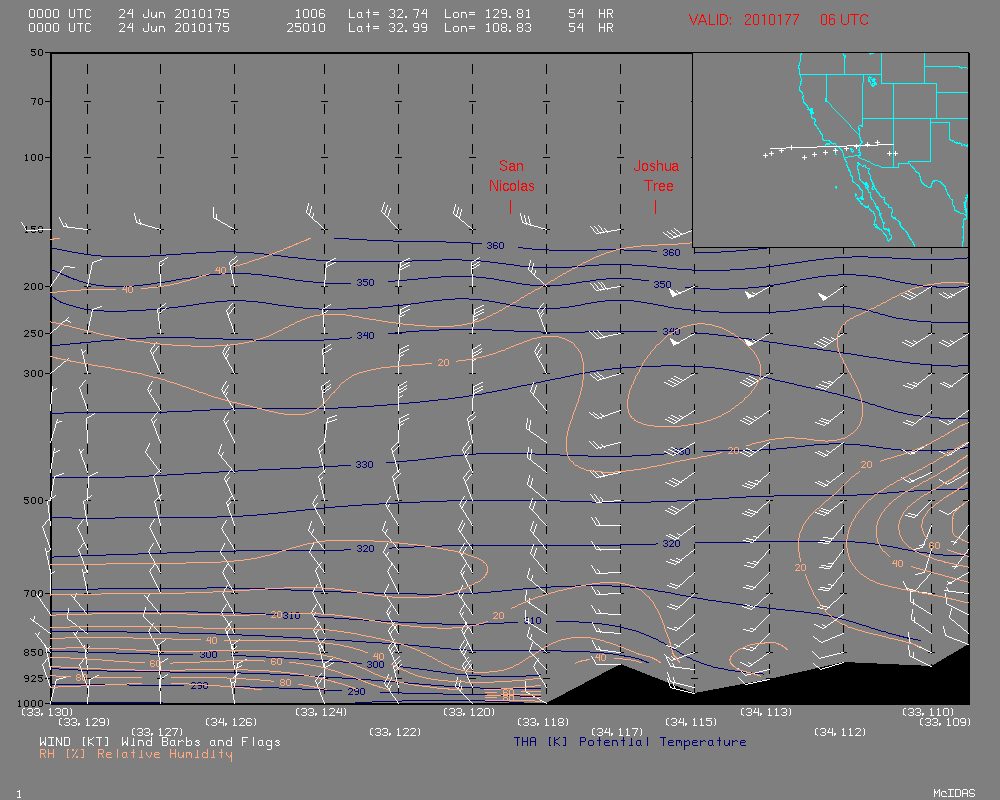The height and width of the screenshot is (800, 1000).
Task: Click the 850 pressure level axis label
Action: pyautogui.click(x=33, y=652)
